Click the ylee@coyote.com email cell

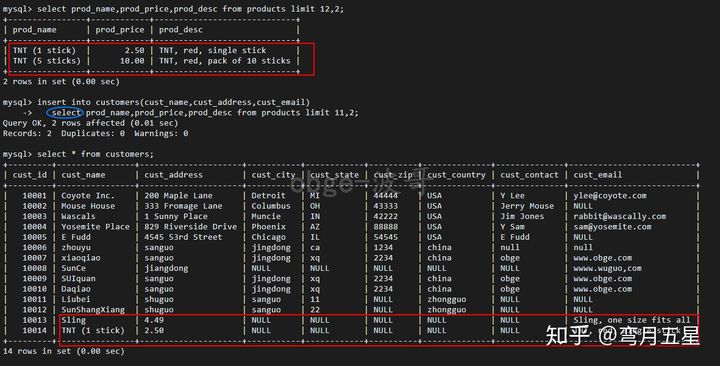pyautogui.click(x=610, y=196)
